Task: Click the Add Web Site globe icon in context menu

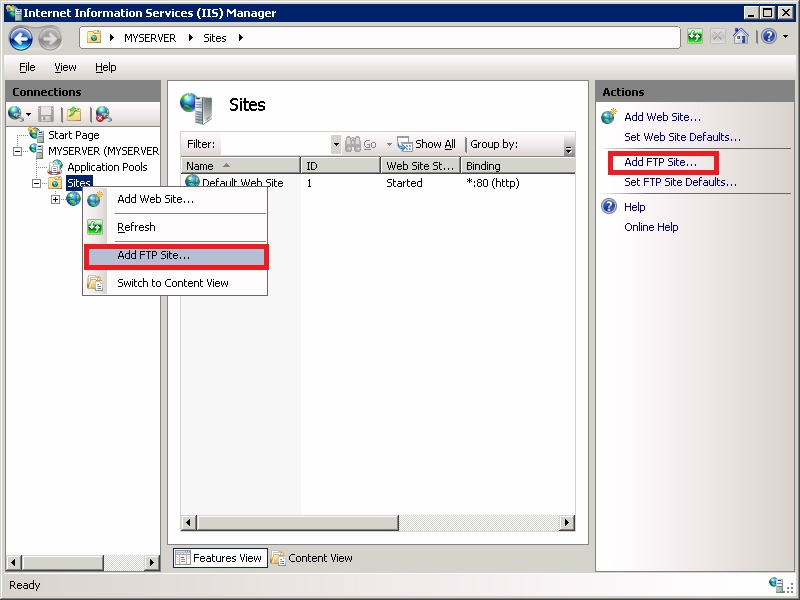Action: pos(95,199)
